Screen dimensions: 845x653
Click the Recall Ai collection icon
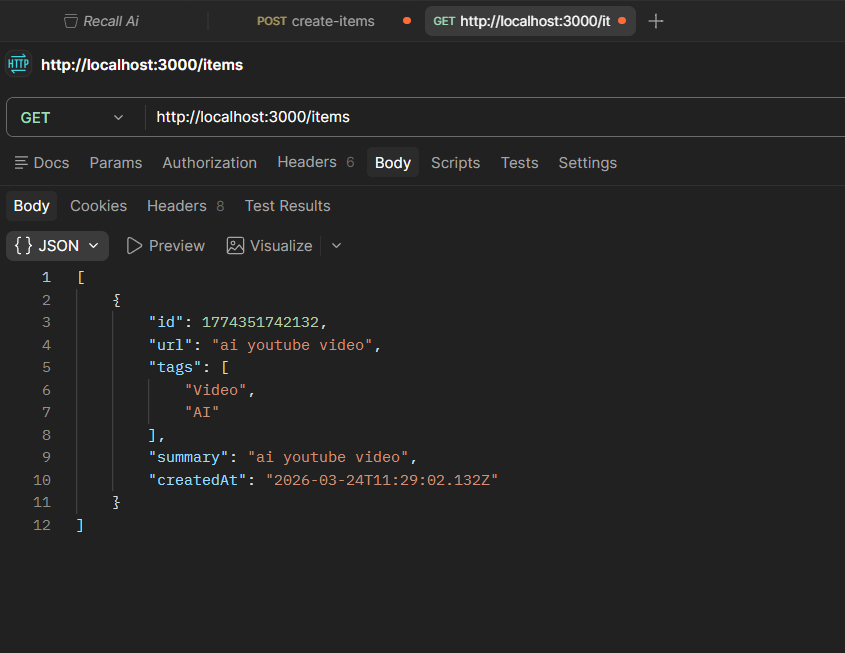click(71, 22)
